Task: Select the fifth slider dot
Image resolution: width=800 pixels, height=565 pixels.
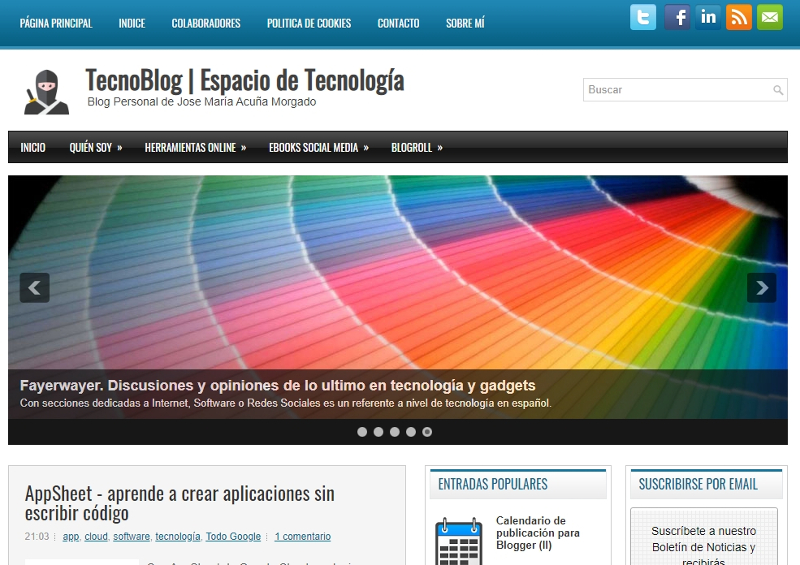Action: 428,432
